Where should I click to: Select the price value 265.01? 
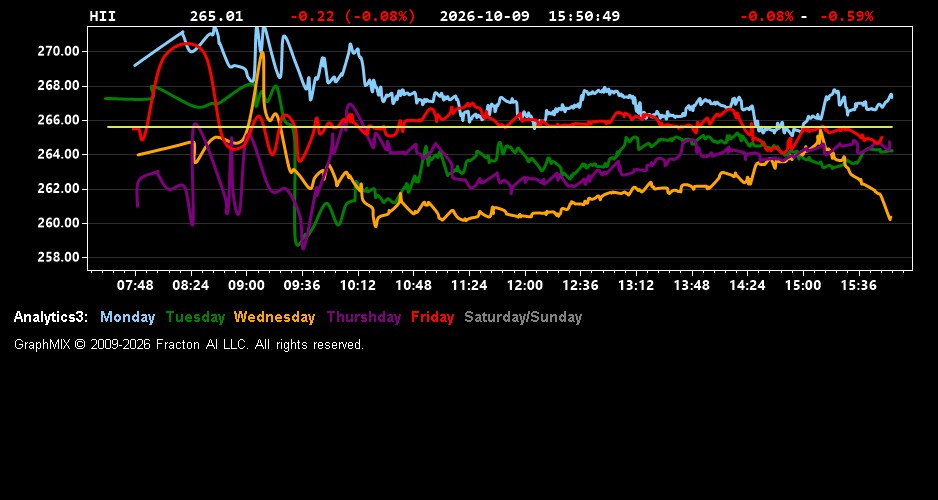pyautogui.click(x=217, y=16)
